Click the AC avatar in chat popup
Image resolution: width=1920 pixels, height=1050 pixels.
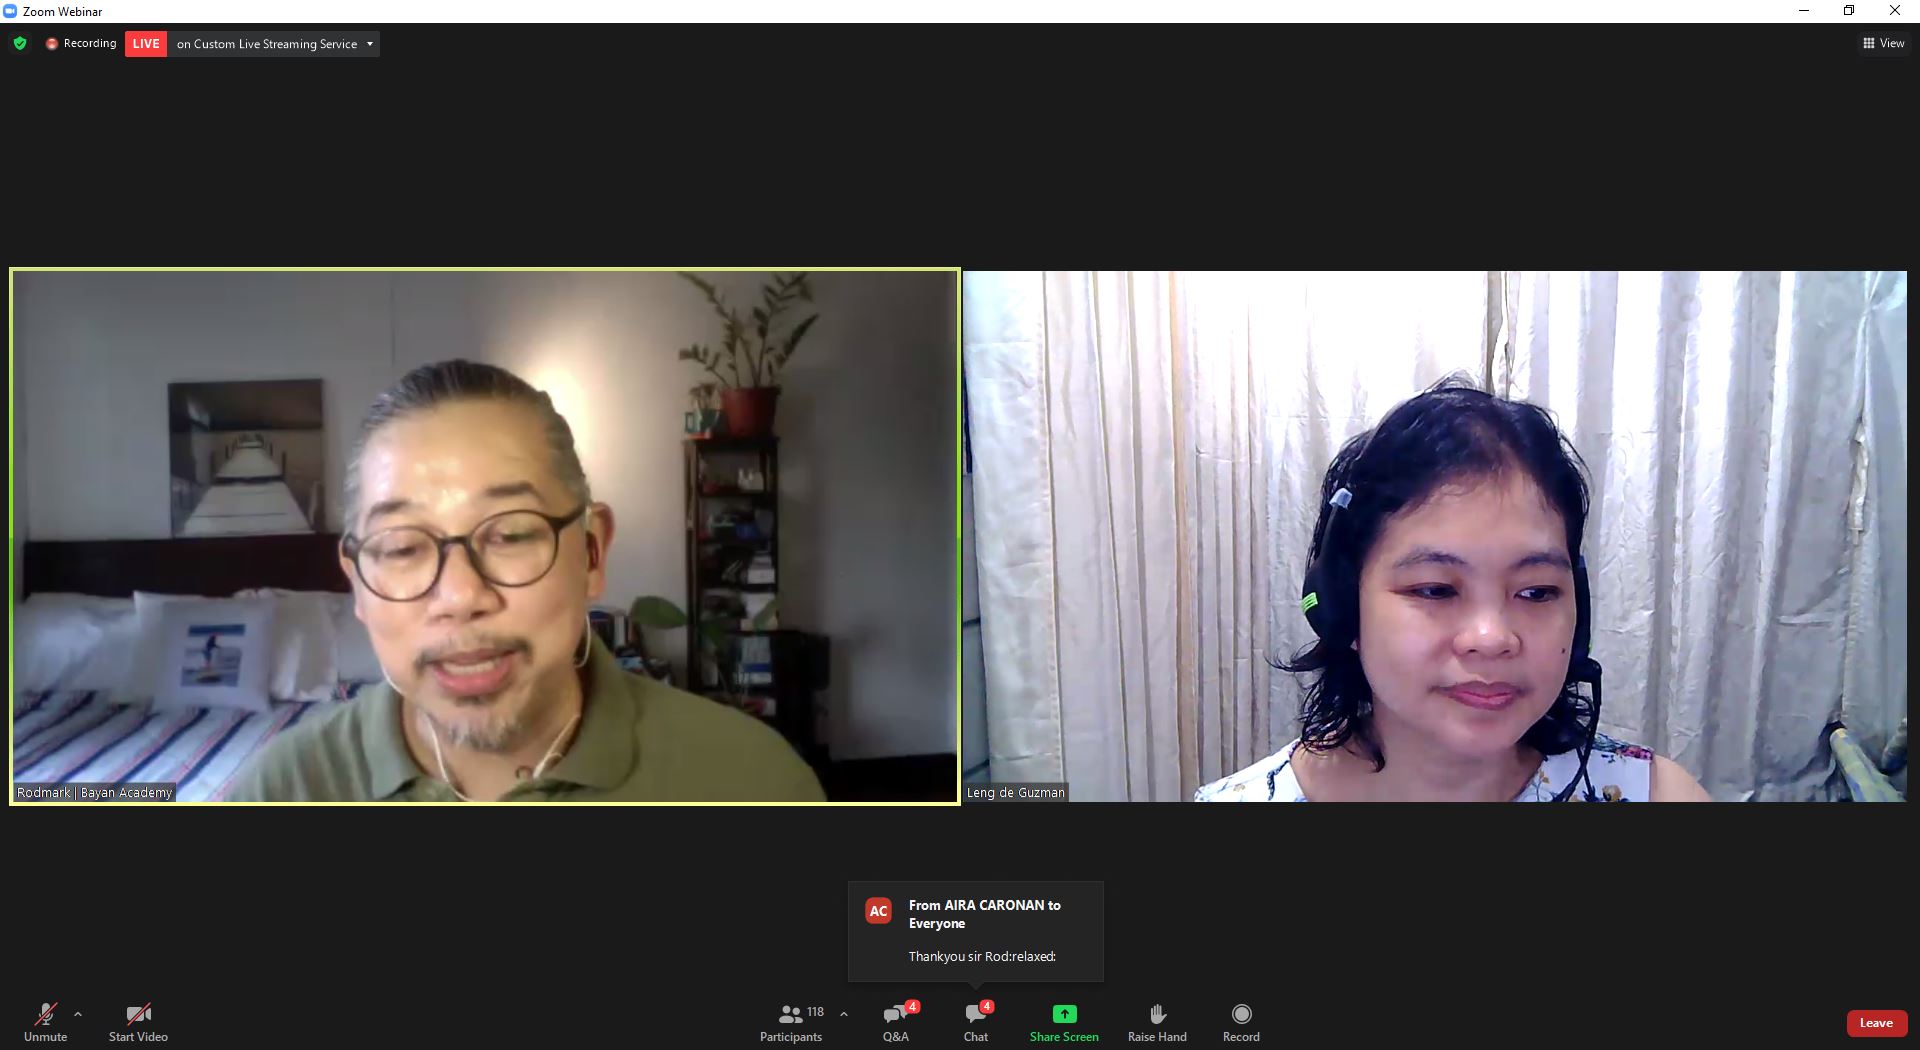click(x=878, y=911)
